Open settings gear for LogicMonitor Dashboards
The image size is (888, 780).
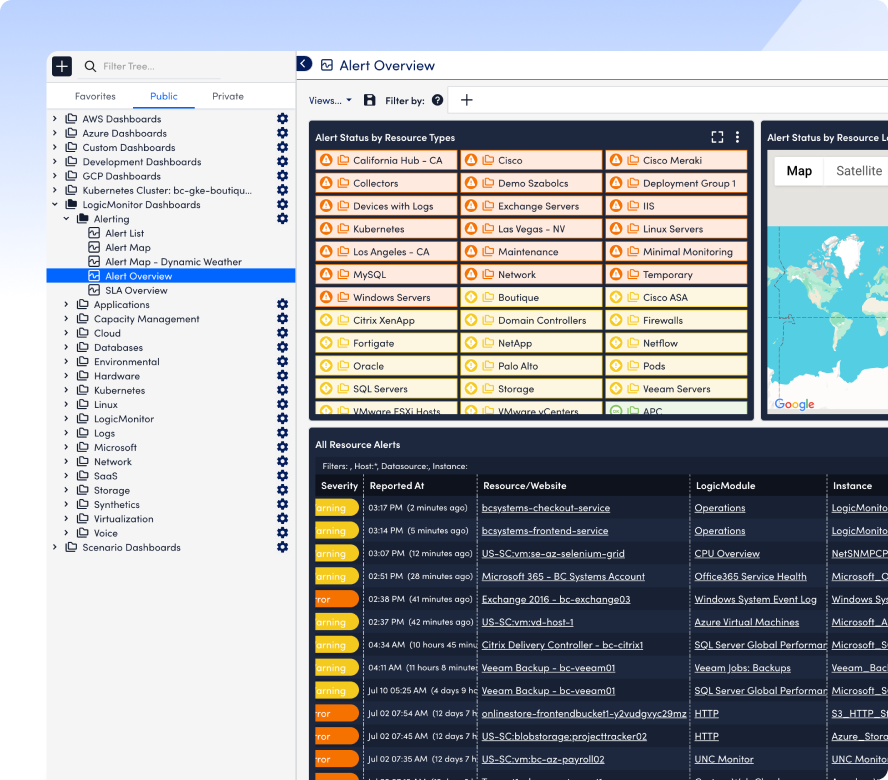[283, 204]
